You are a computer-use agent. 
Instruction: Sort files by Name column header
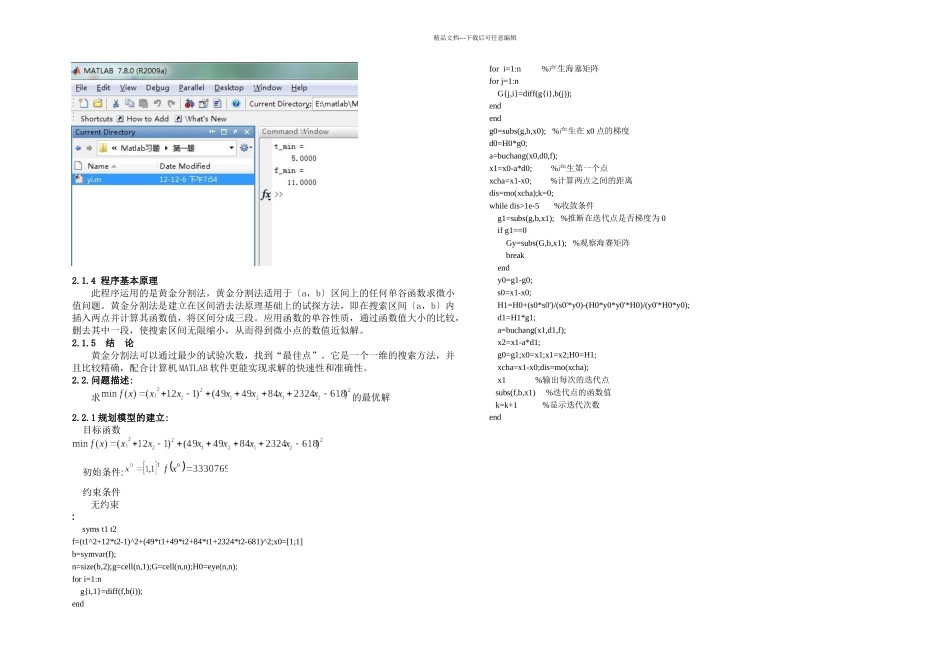[x=120, y=166]
